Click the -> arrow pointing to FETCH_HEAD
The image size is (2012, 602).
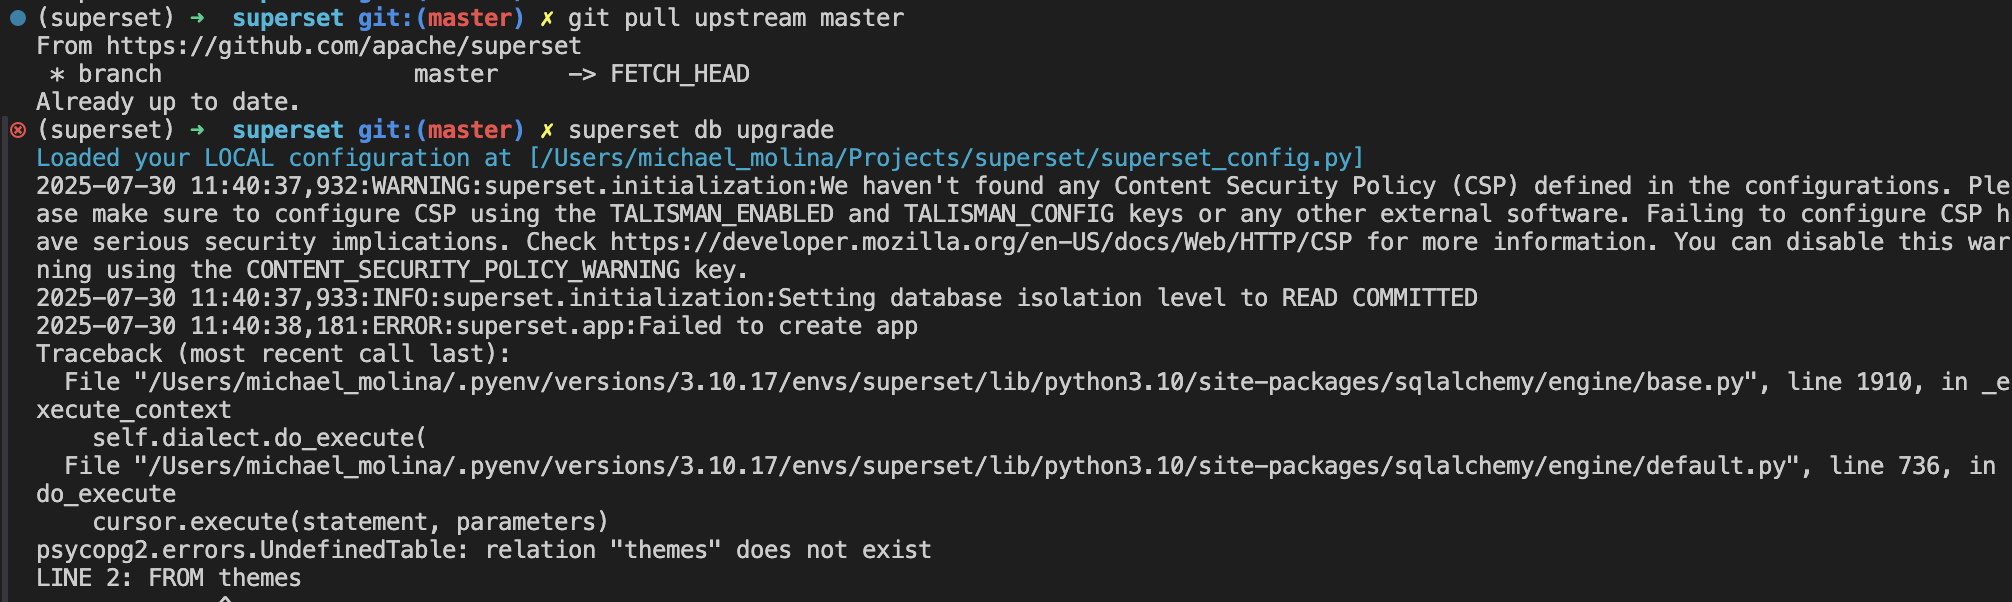[x=582, y=74]
